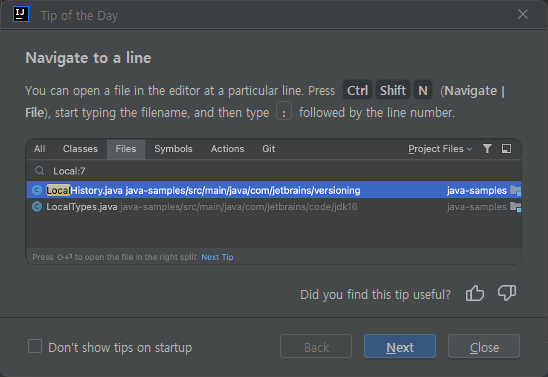Click the Did you find this tip useful text
This screenshot has height=377, width=548.
coord(376,295)
